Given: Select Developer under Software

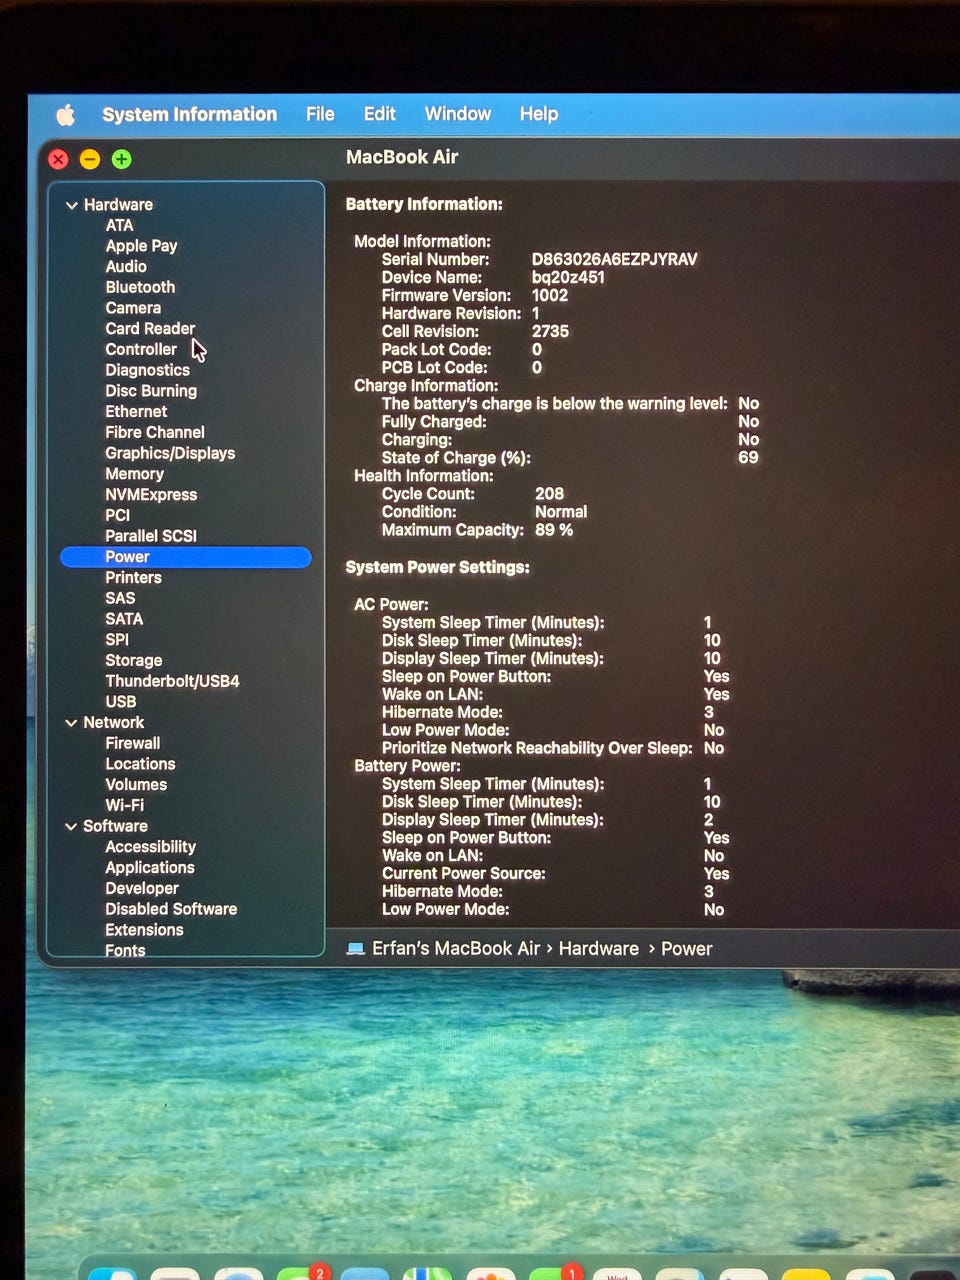Looking at the screenshot, I should pyautogui.click(x=142, y=889).
